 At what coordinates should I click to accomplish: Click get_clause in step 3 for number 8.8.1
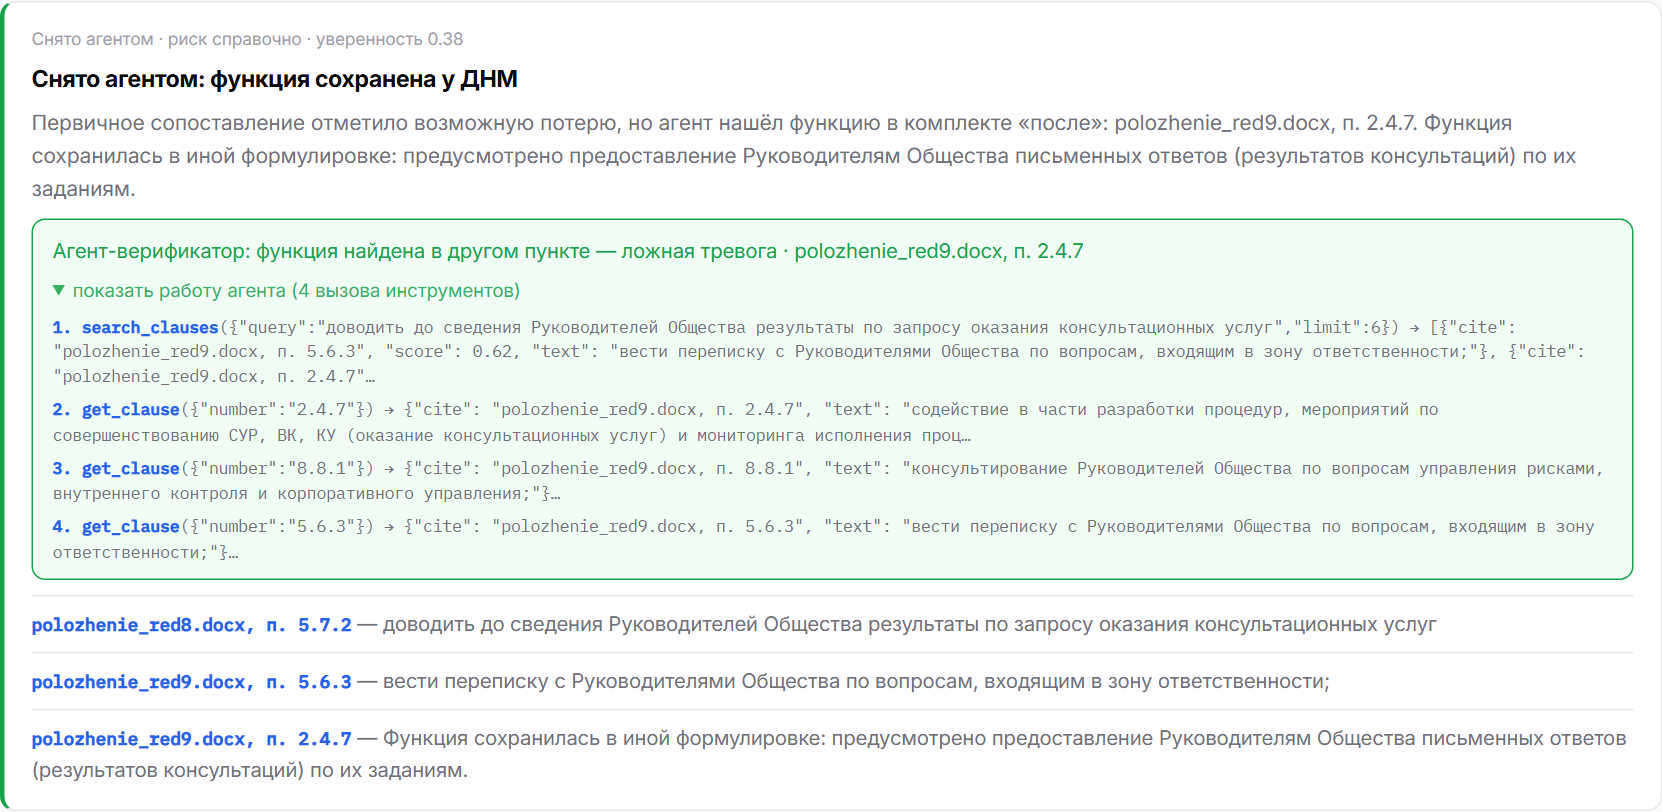tap(131, 469)
